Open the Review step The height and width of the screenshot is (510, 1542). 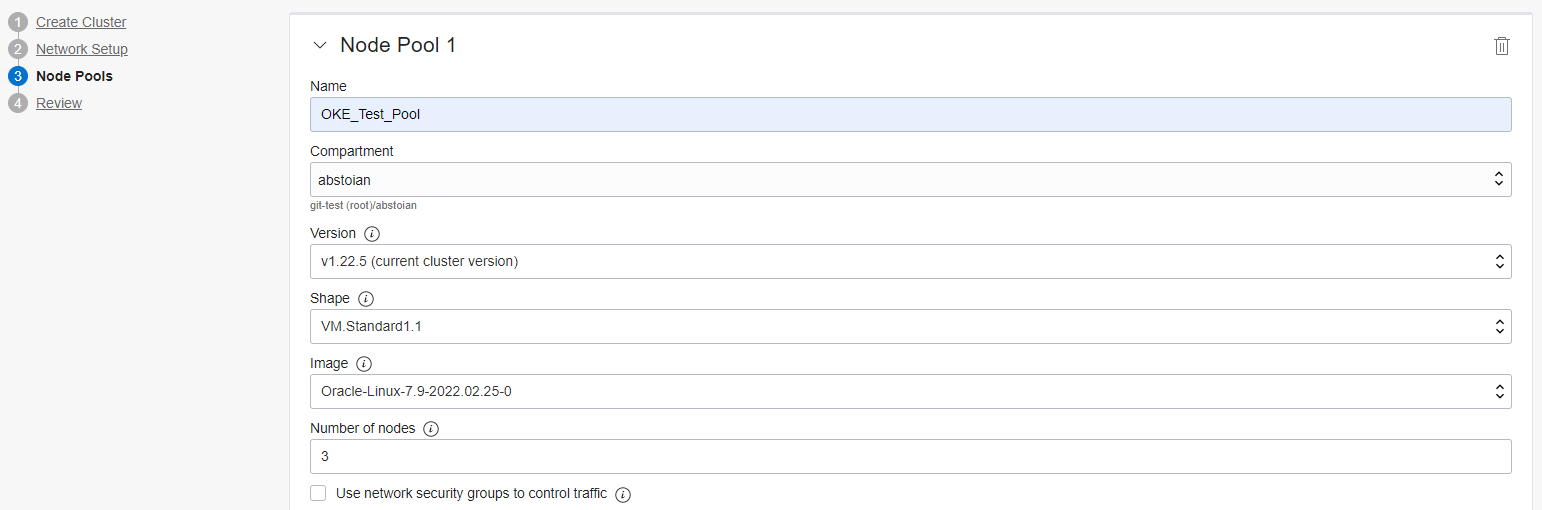tap(59, 103)
